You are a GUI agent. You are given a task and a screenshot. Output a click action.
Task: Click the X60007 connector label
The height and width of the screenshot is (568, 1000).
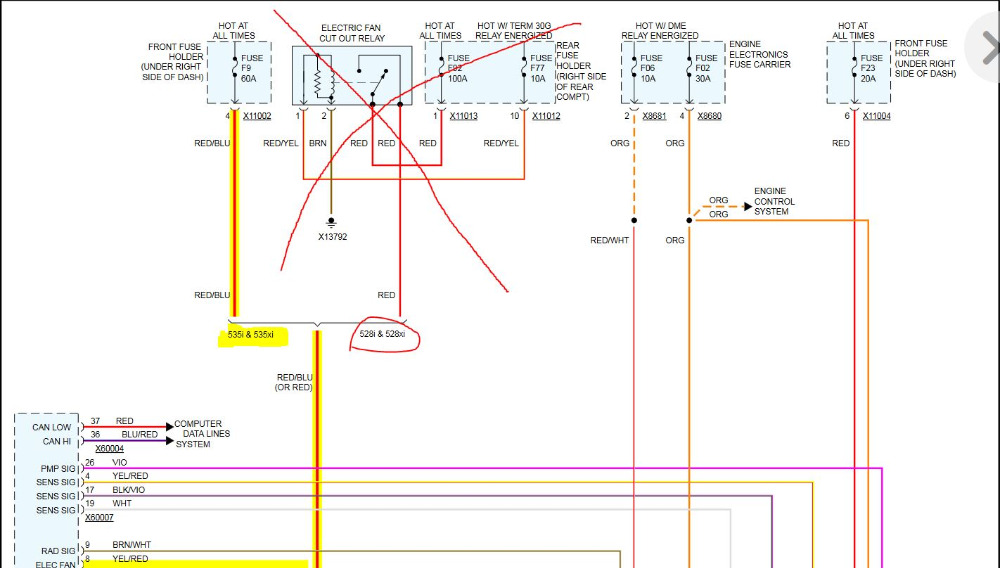tap(99, 518)
